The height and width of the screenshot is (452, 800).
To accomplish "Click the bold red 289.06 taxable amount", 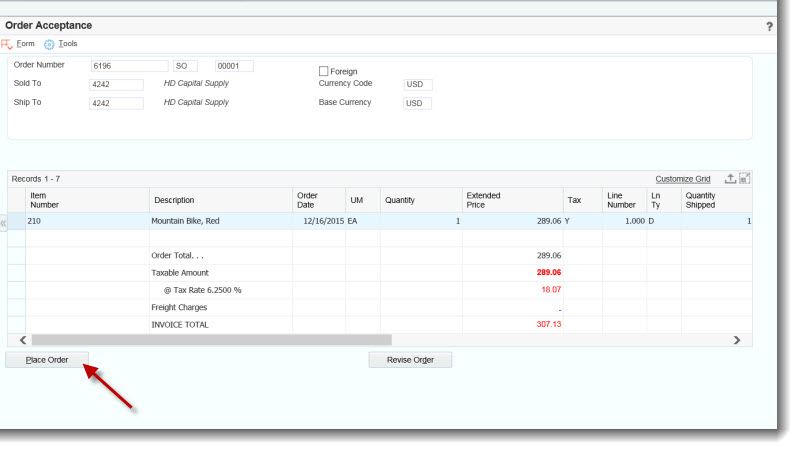I will point(548,272).
